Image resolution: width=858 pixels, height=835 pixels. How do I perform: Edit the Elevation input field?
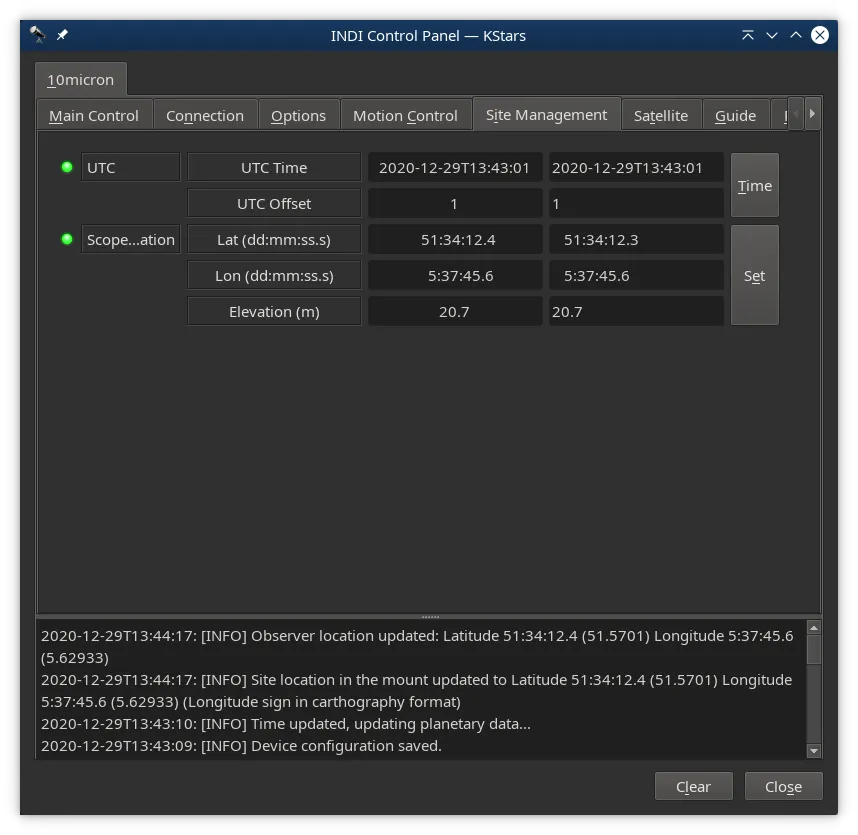636,312
